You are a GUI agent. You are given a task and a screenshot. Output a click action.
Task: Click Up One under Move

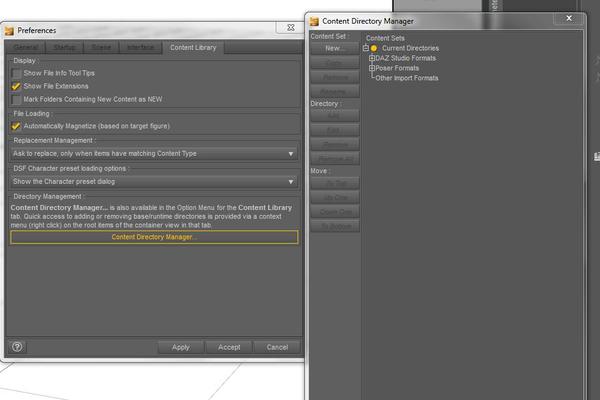coord(335,198)
